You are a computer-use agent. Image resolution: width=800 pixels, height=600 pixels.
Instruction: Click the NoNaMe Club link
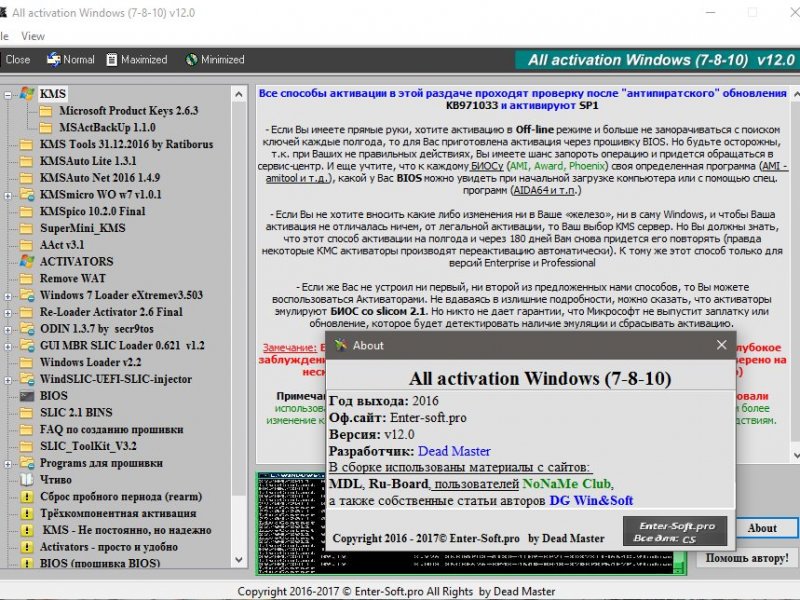click(x=566, y=484)
